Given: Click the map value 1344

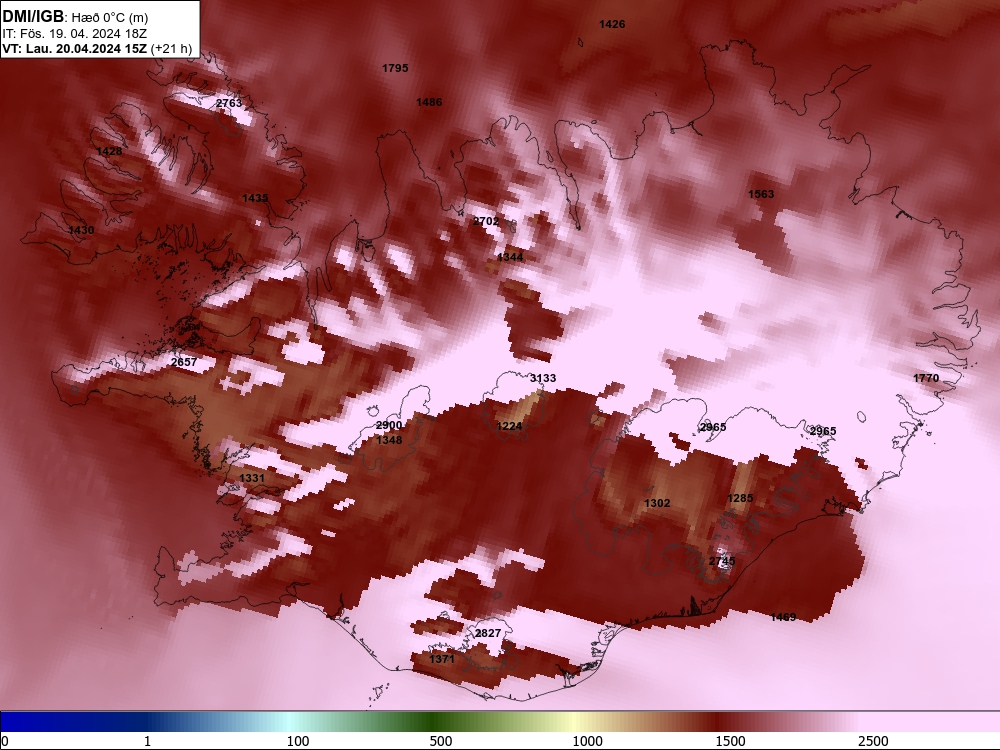Looking at the screenshot, I should point(510,257).
